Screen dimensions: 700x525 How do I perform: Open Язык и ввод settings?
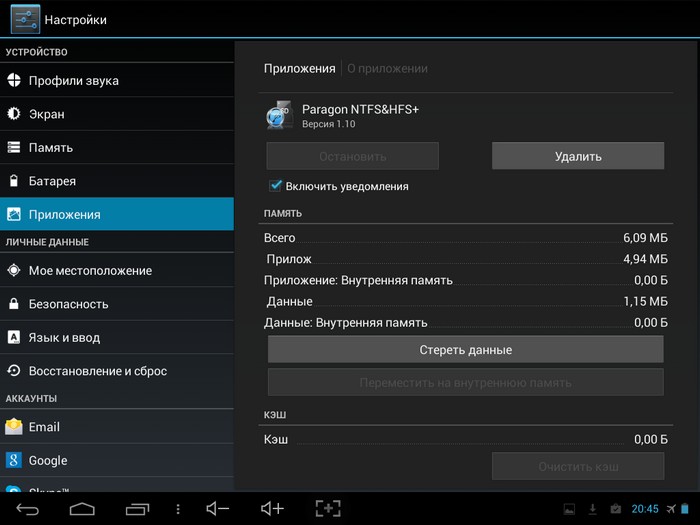click(117, 337)
